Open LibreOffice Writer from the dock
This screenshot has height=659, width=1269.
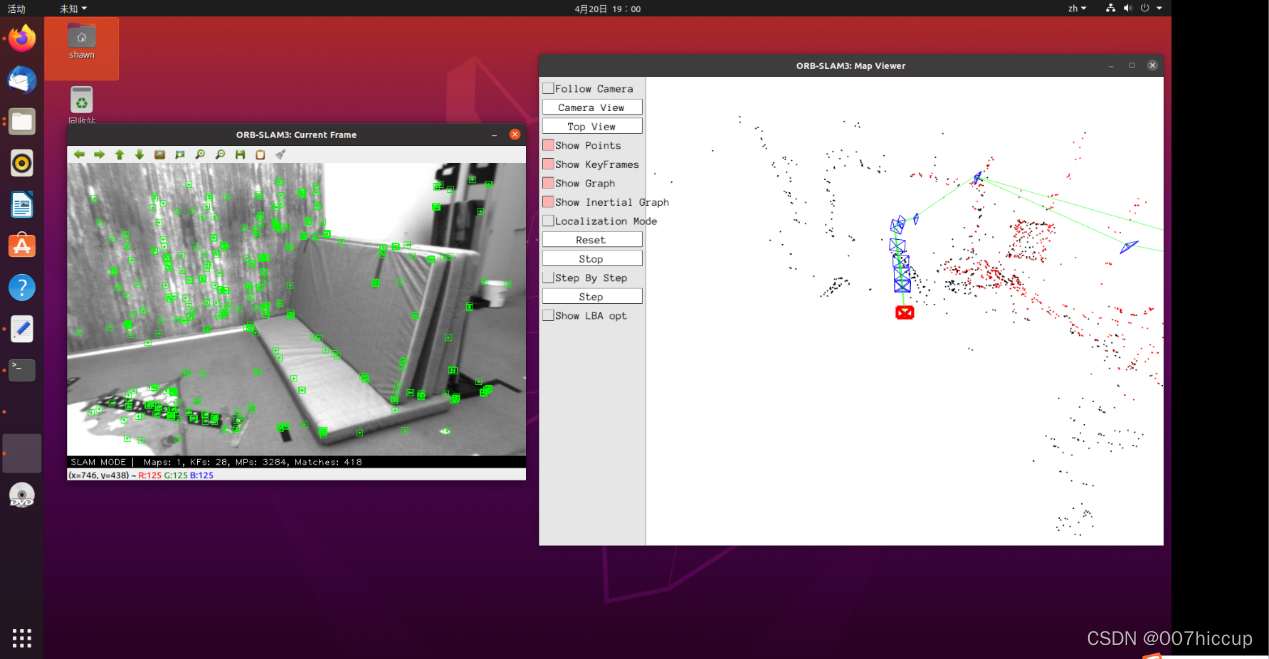pyautogui.click(x=22, y=205)
